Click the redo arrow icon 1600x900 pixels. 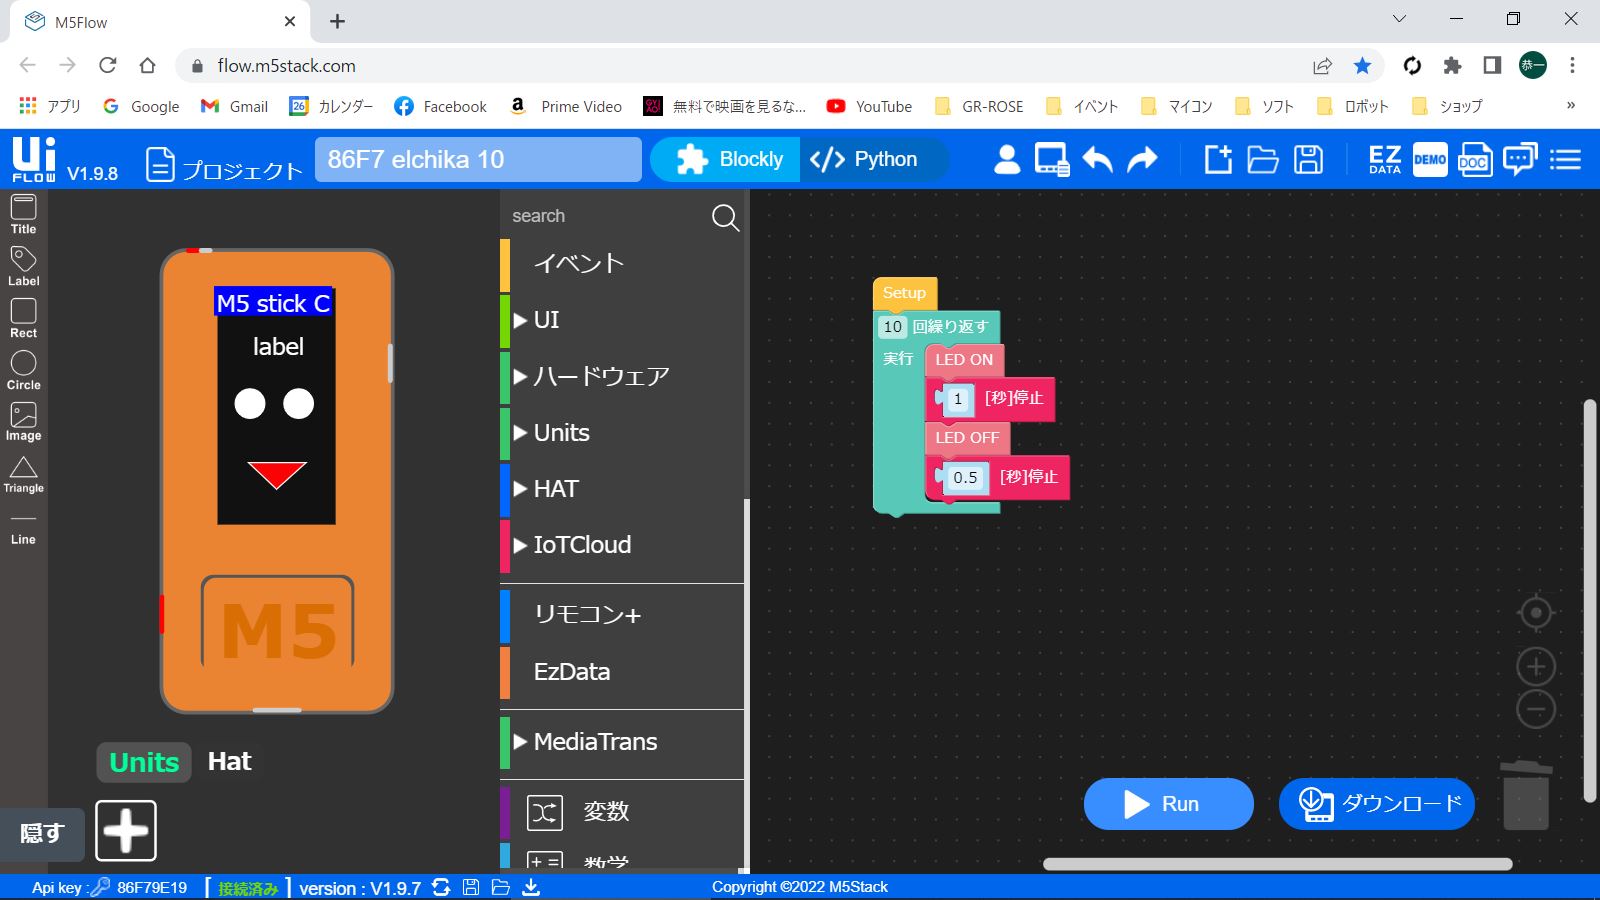tap(1142, 160)
